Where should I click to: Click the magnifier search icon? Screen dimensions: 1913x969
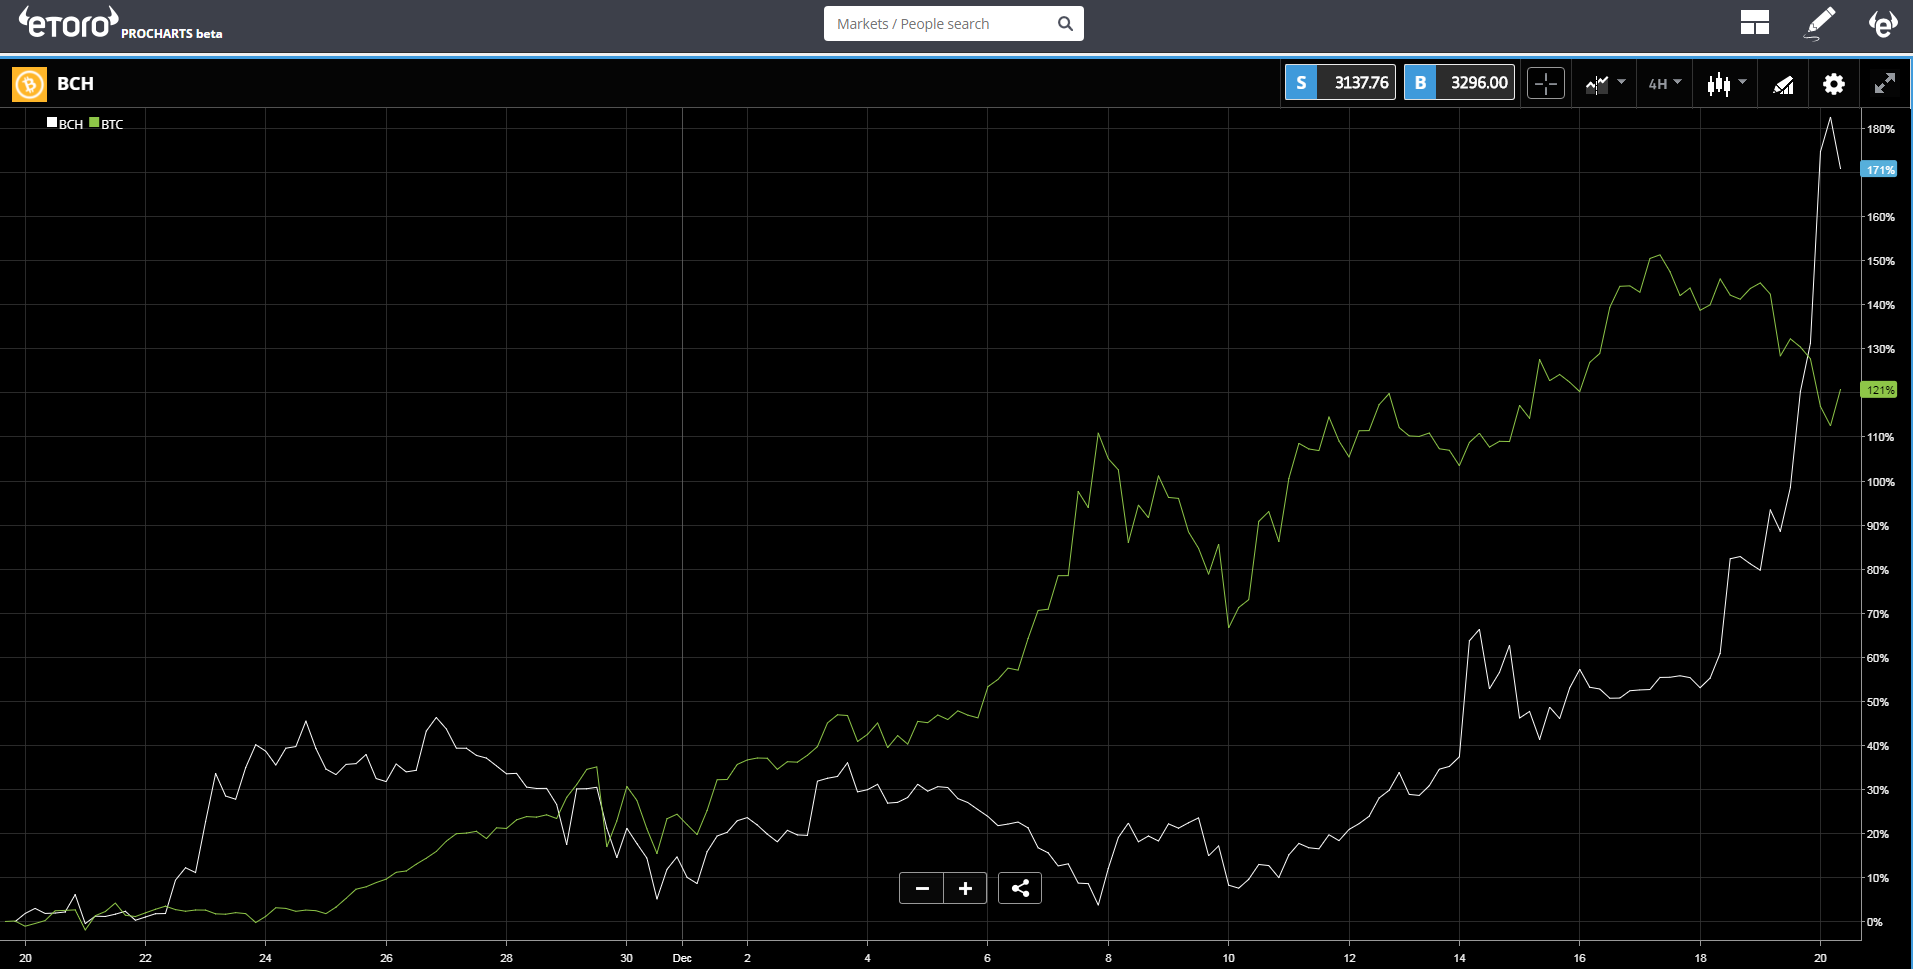[x=1065, y=24]
